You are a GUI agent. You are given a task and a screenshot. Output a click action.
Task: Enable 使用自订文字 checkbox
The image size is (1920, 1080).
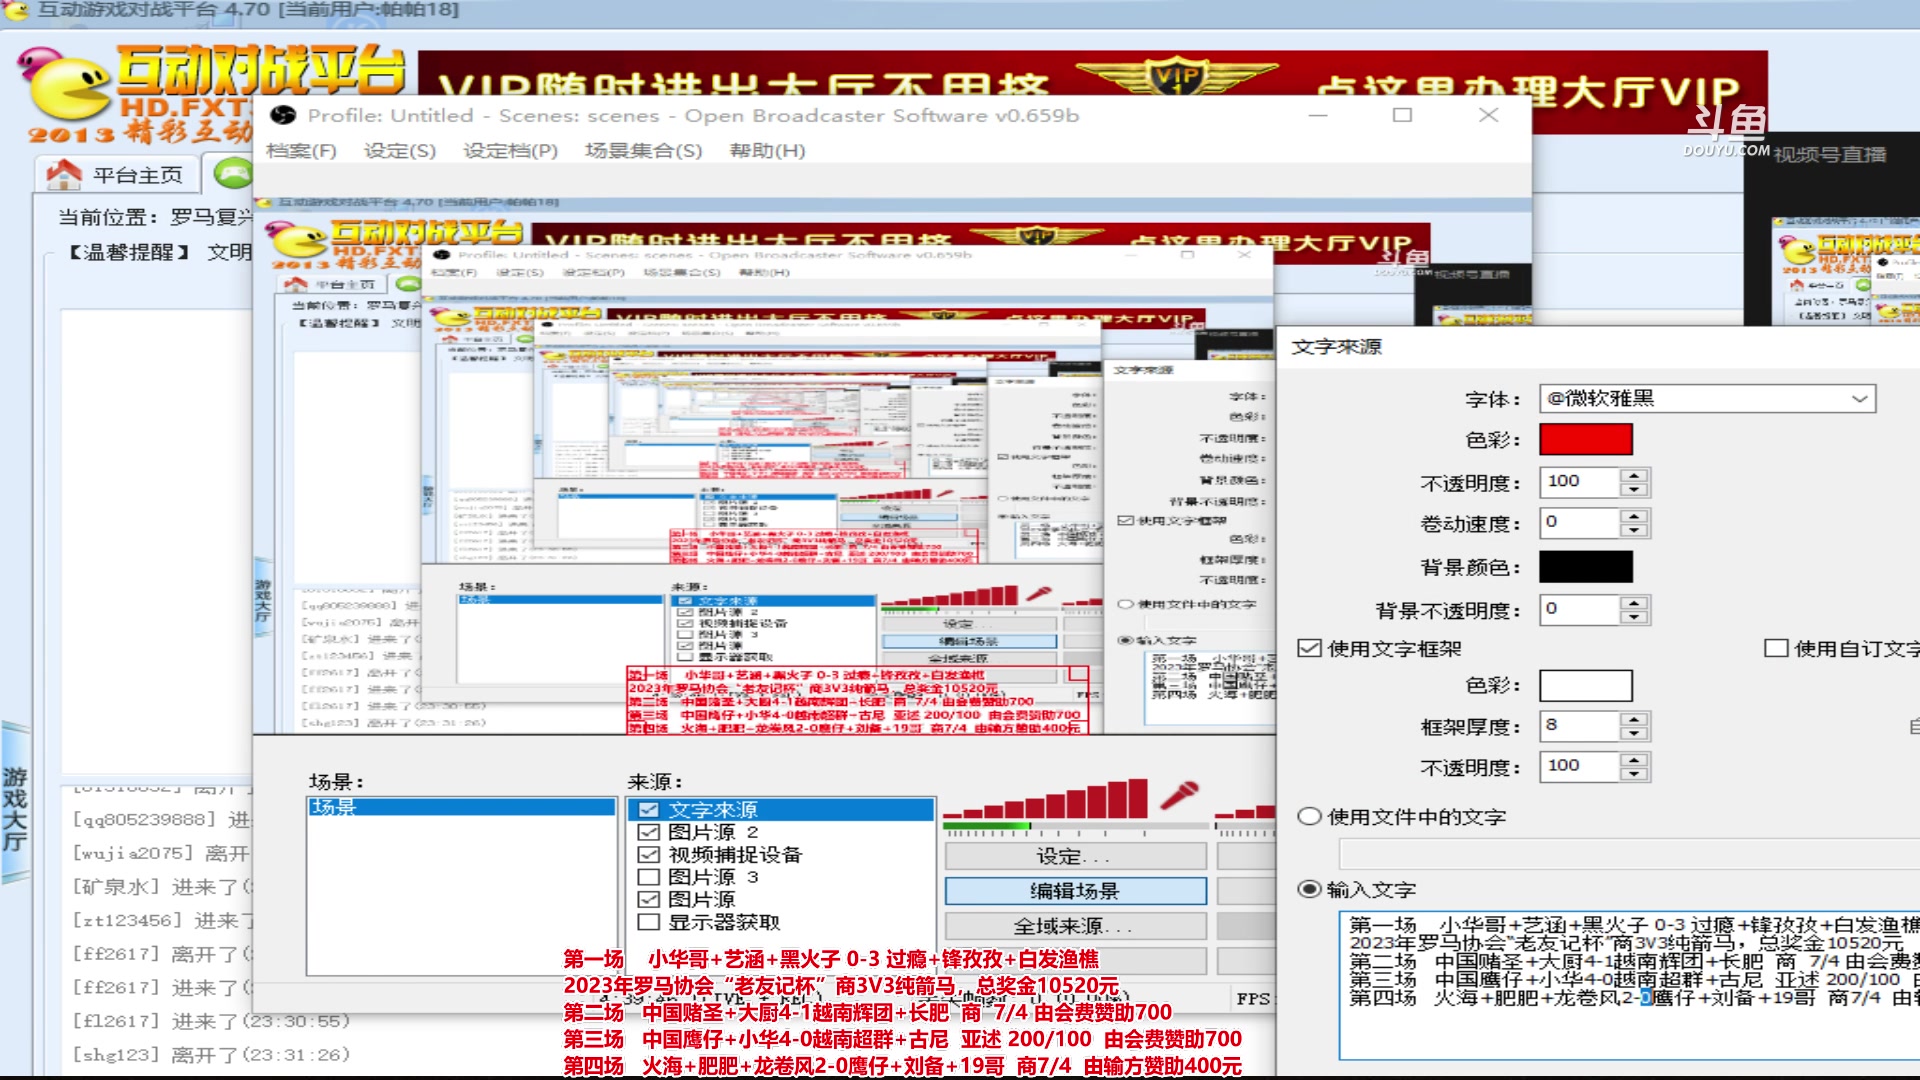(1776, 648)
